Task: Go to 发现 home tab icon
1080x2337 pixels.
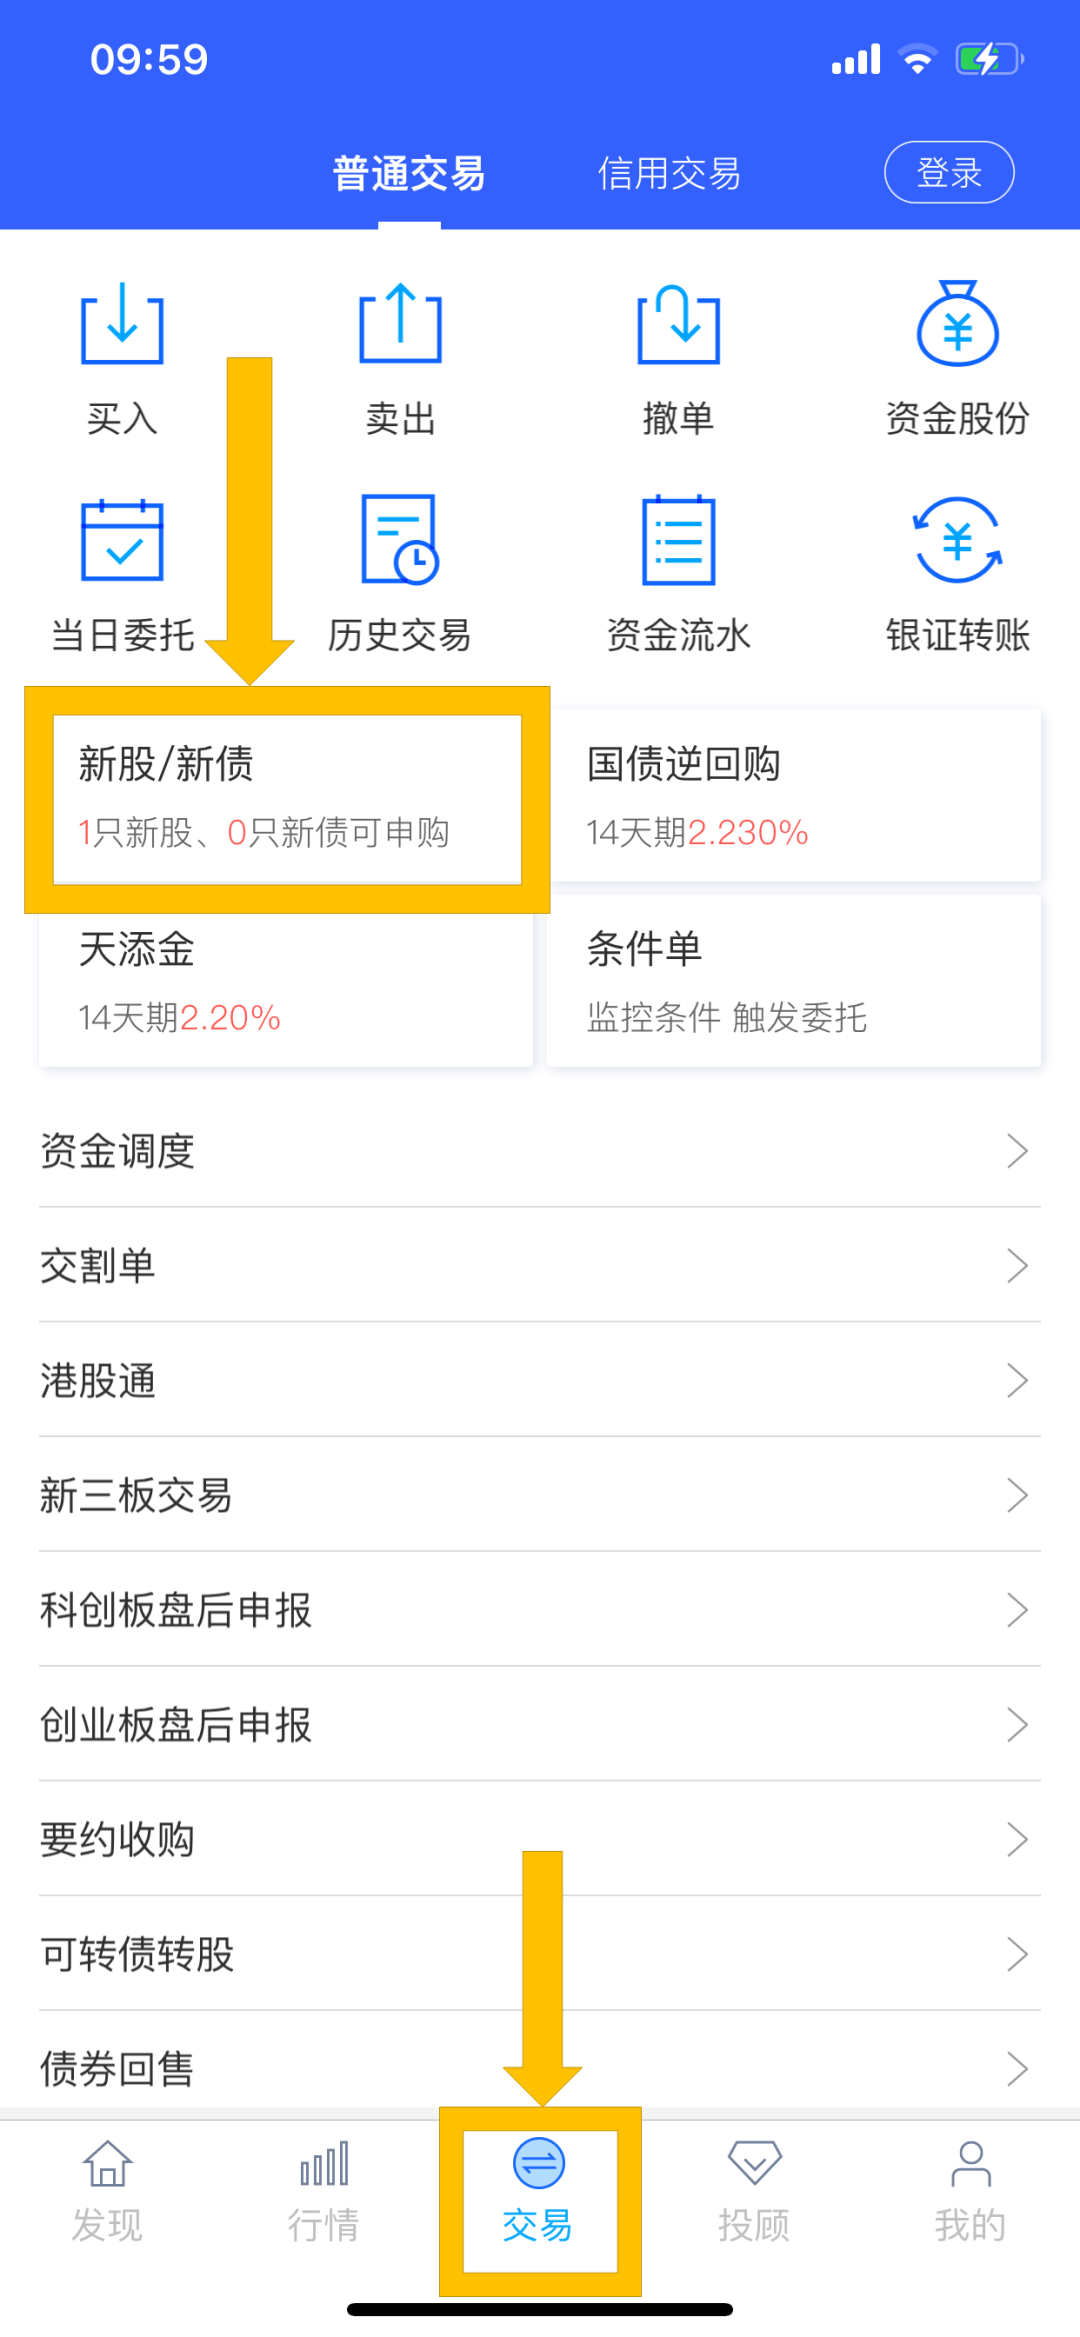Action: tap(107, 2165)
